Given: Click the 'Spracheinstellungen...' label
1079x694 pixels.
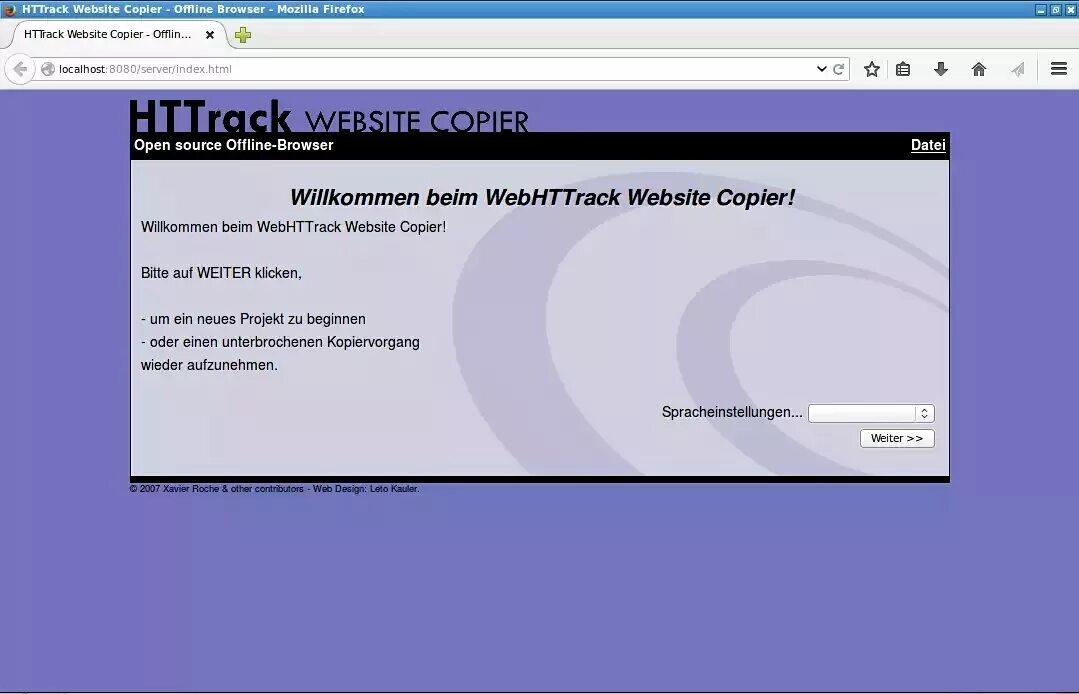Looking at the screenshot, I should (x=731, y=412).
